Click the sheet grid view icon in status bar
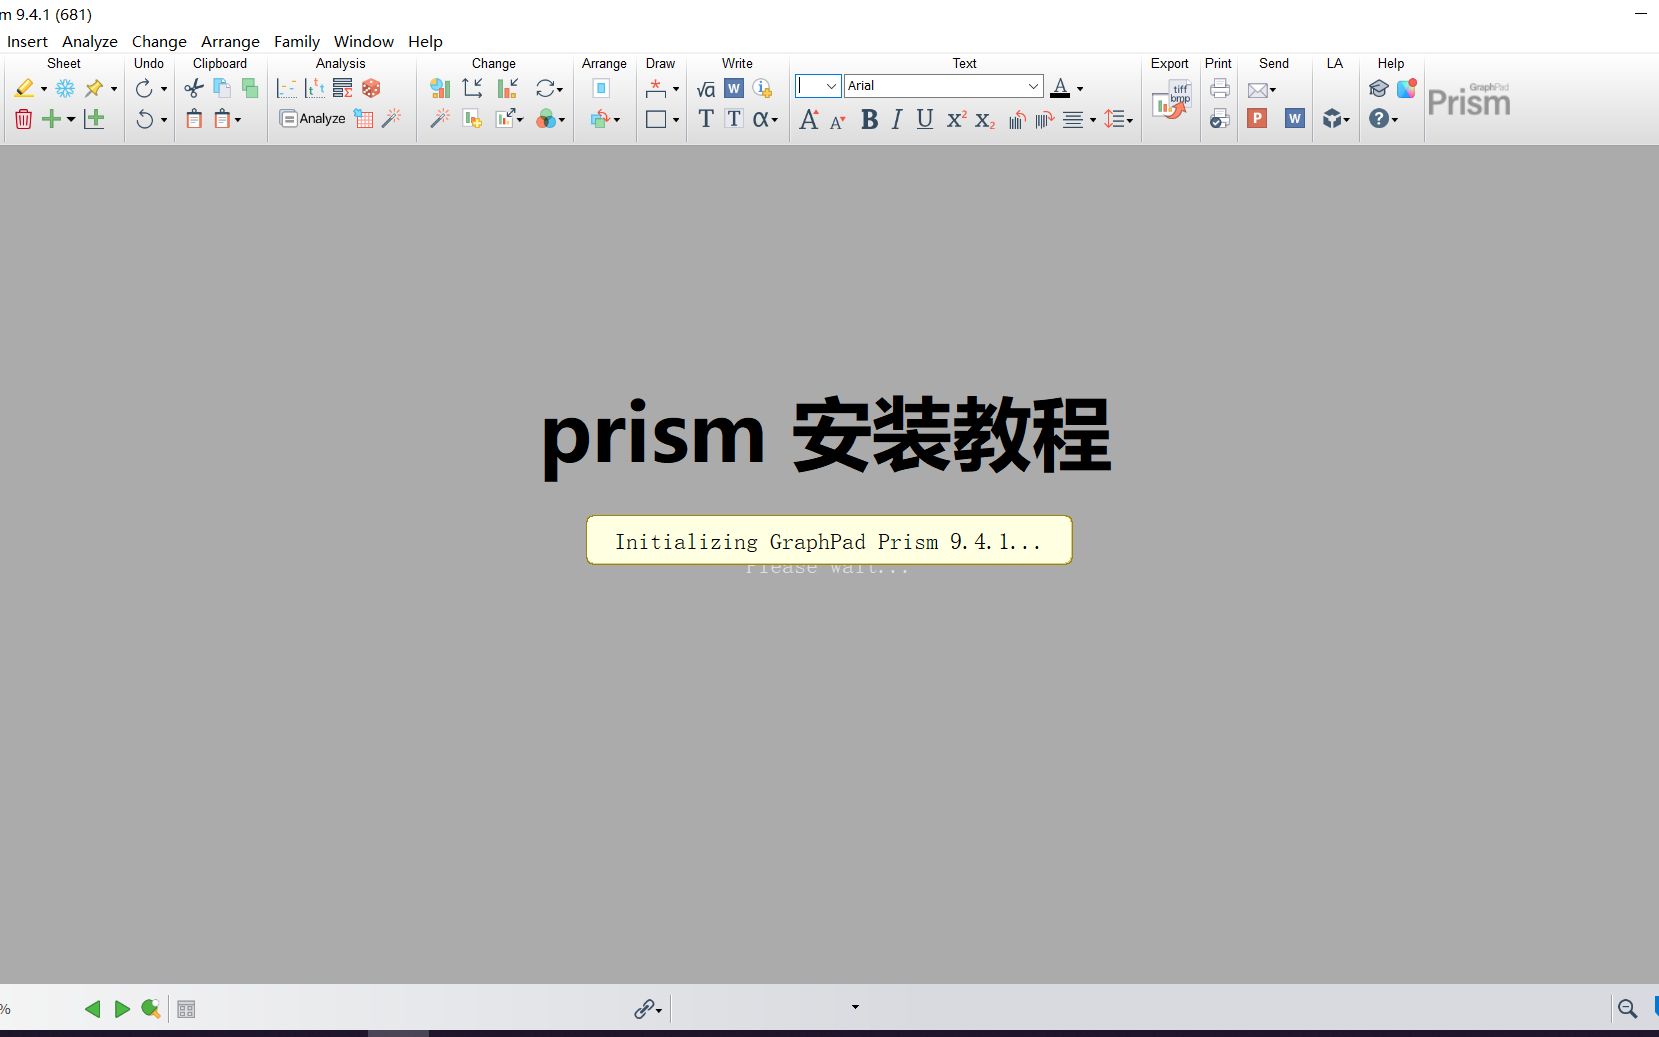Viewport: 1659px width, 1037px height. (186, 1010)
